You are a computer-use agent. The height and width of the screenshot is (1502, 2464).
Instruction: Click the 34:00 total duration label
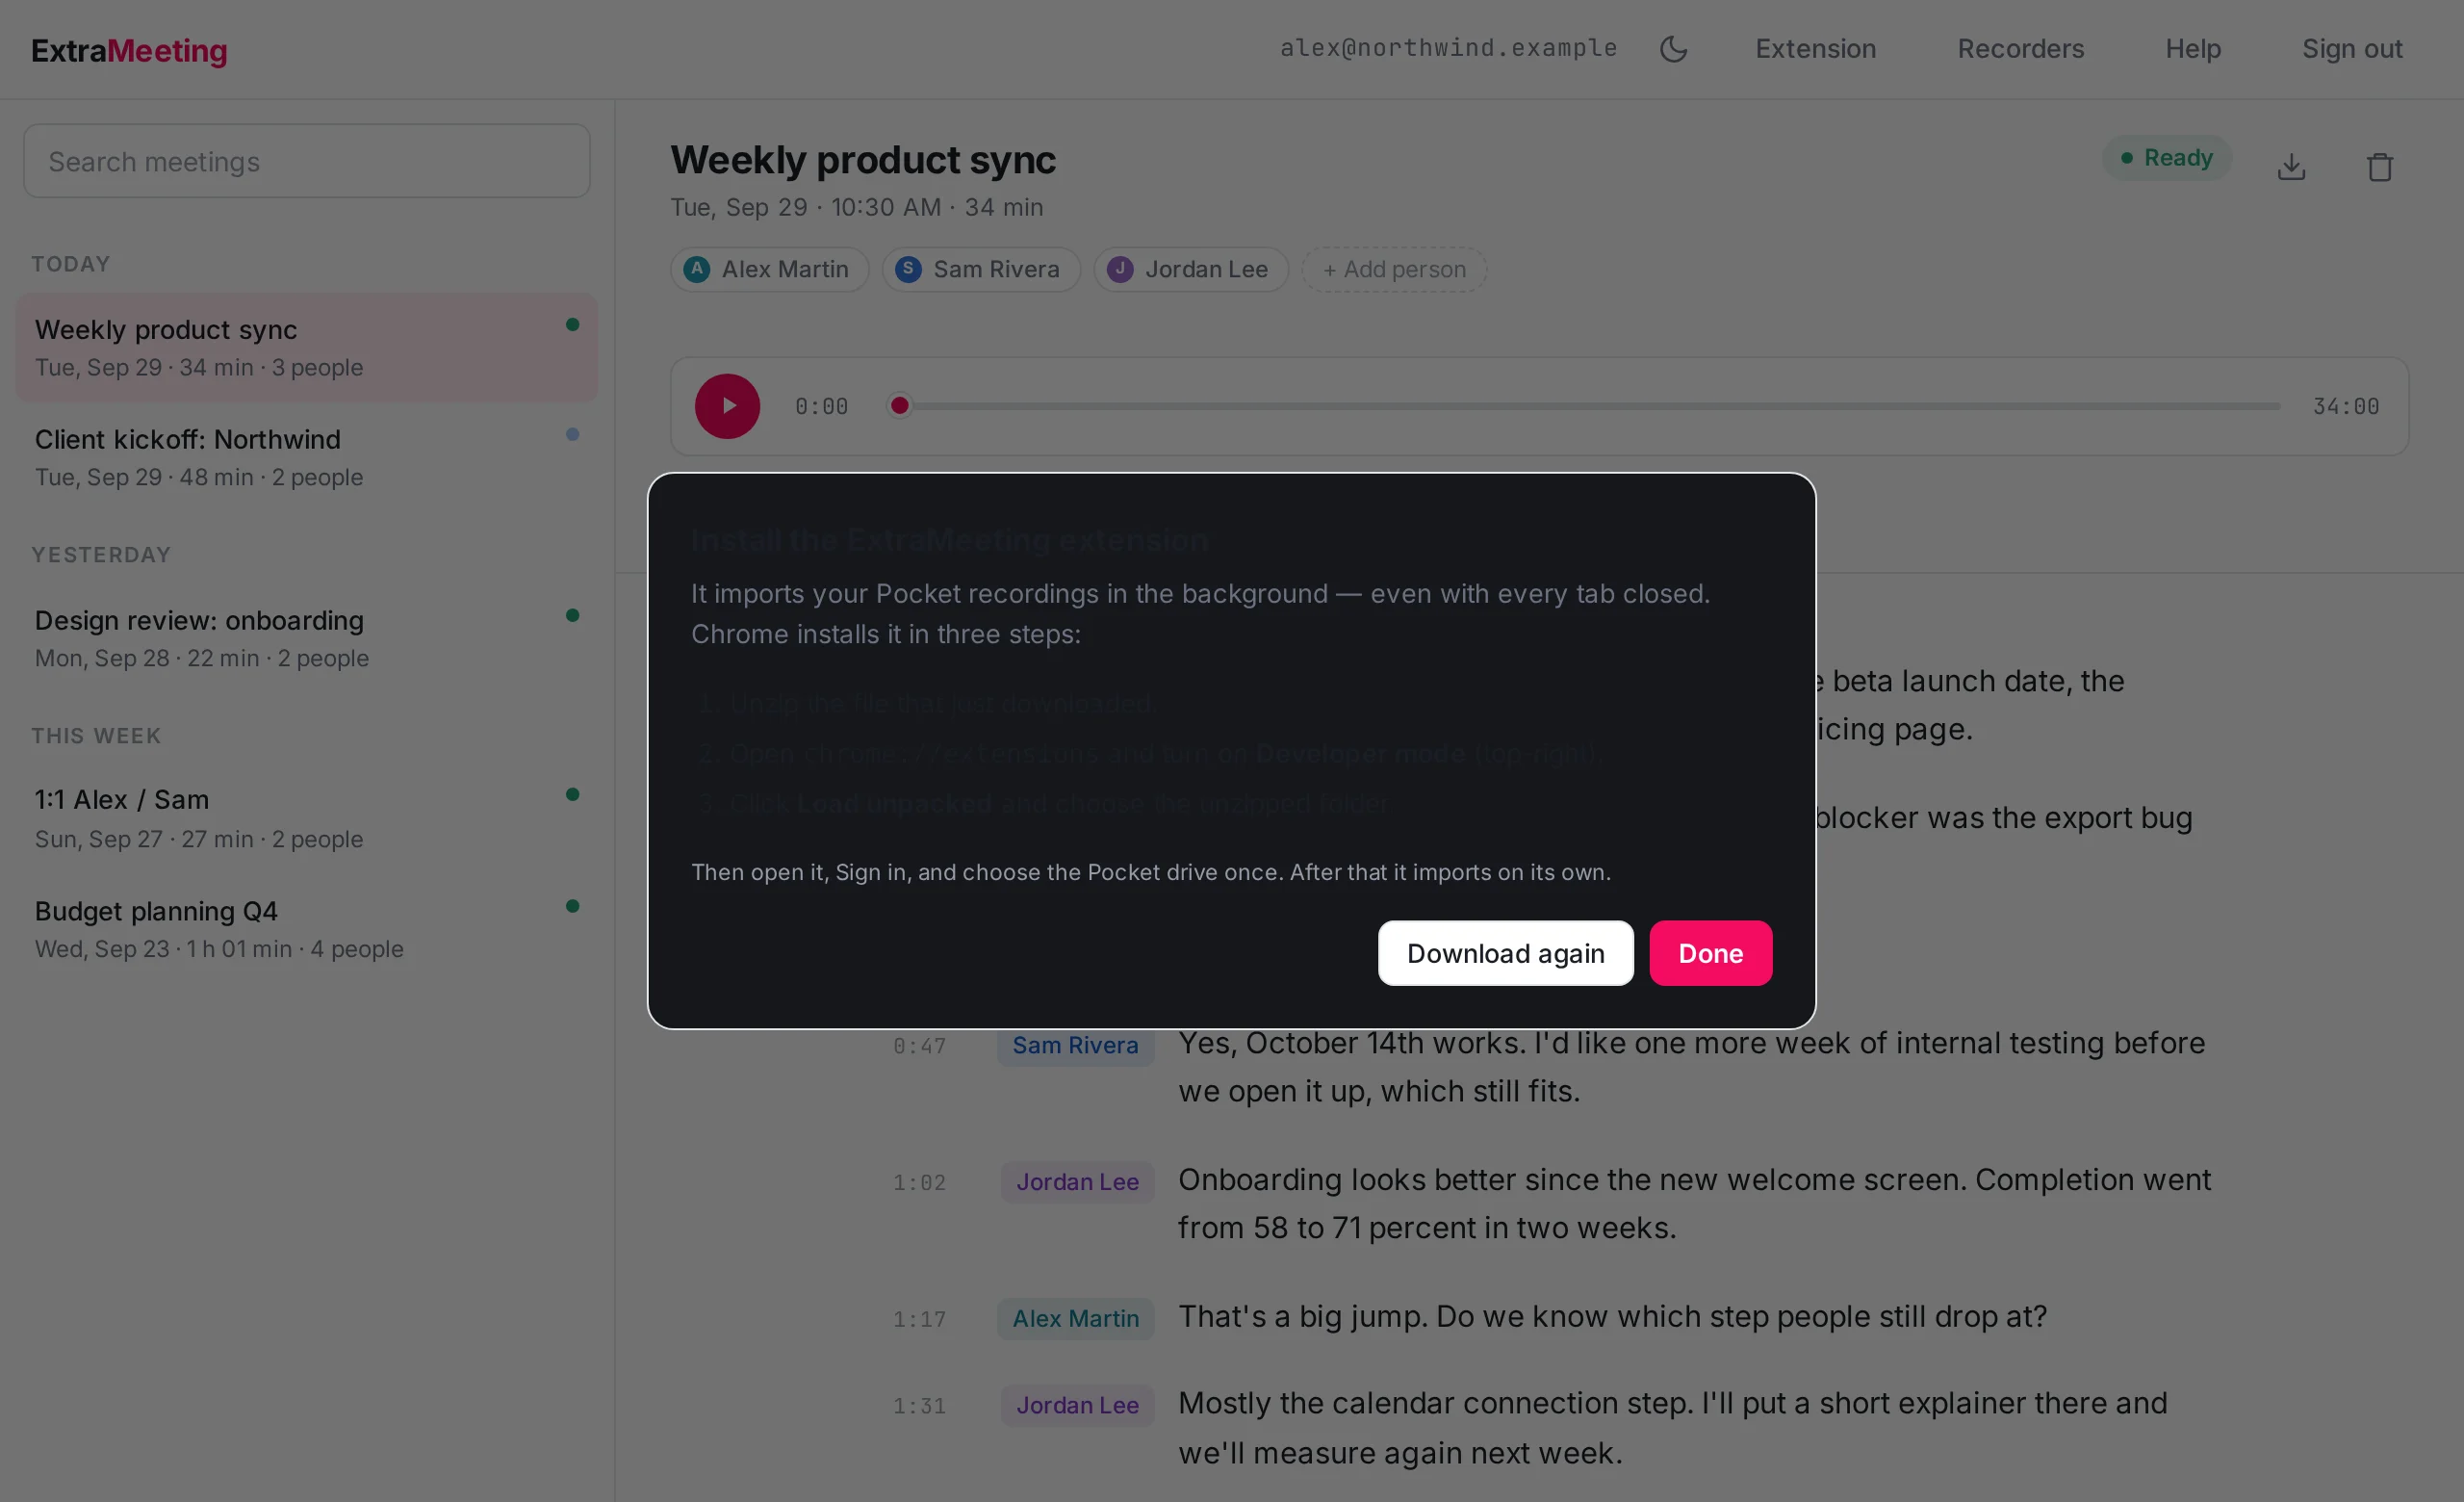[x=2345, y=406]
